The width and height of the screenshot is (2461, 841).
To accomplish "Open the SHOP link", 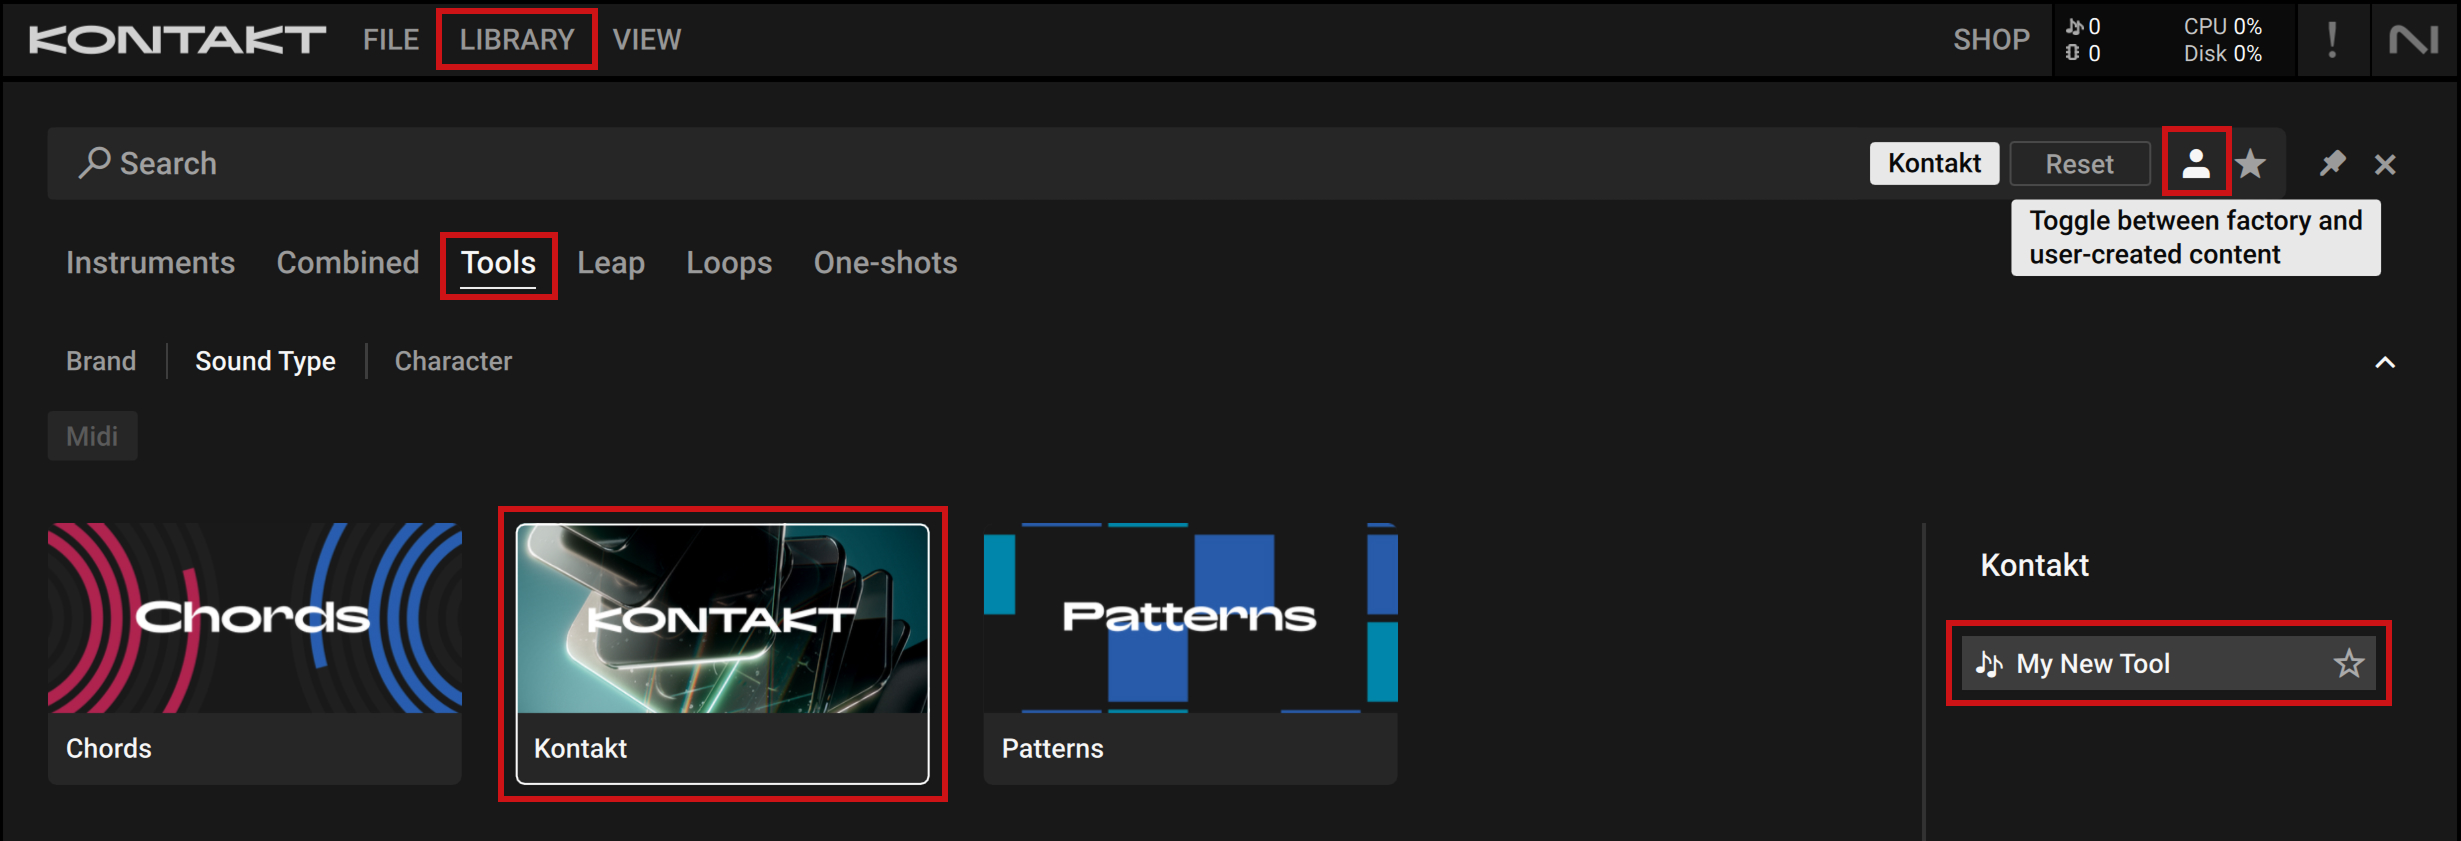I will (x=1991, y=40).
